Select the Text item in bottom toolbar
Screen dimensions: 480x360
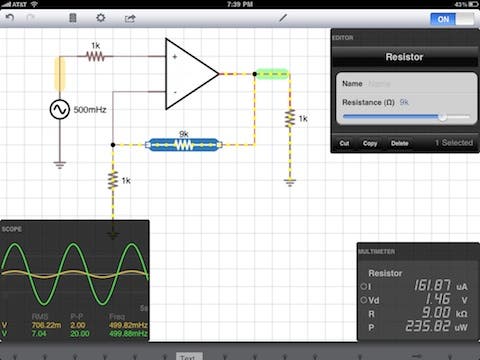[189, 357]
